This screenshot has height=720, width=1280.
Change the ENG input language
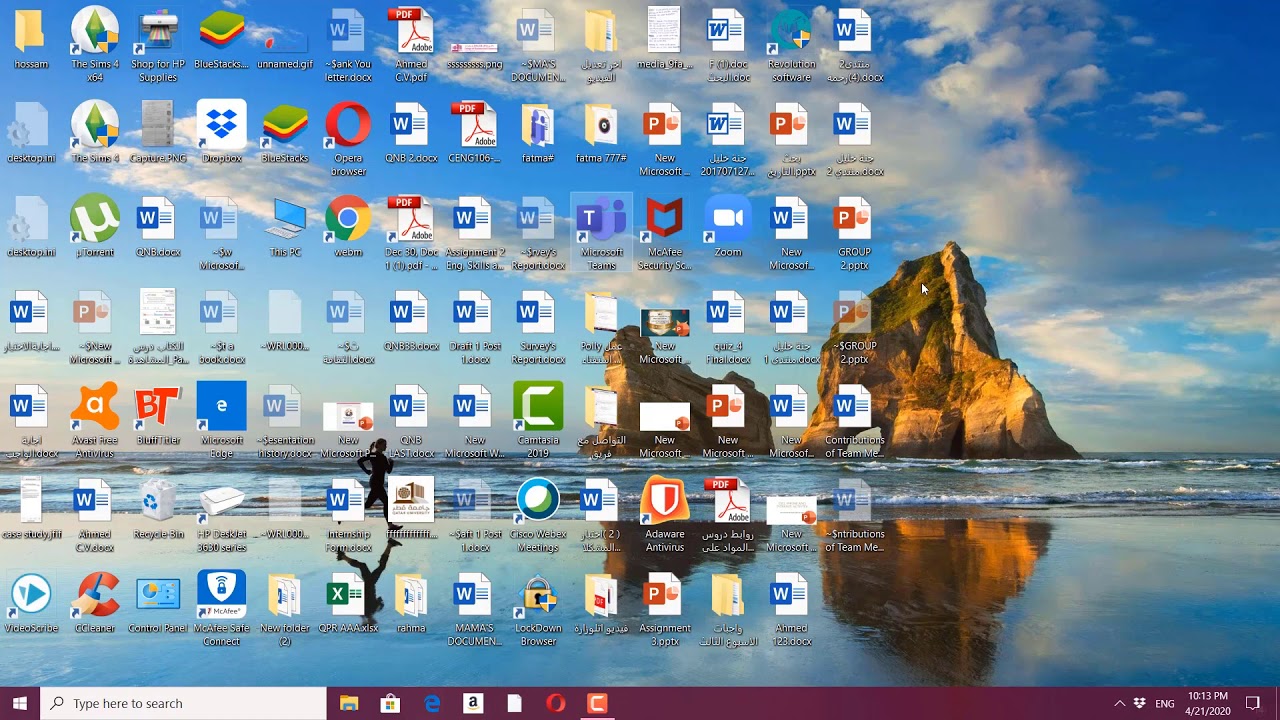click(x=1165, y=703)
